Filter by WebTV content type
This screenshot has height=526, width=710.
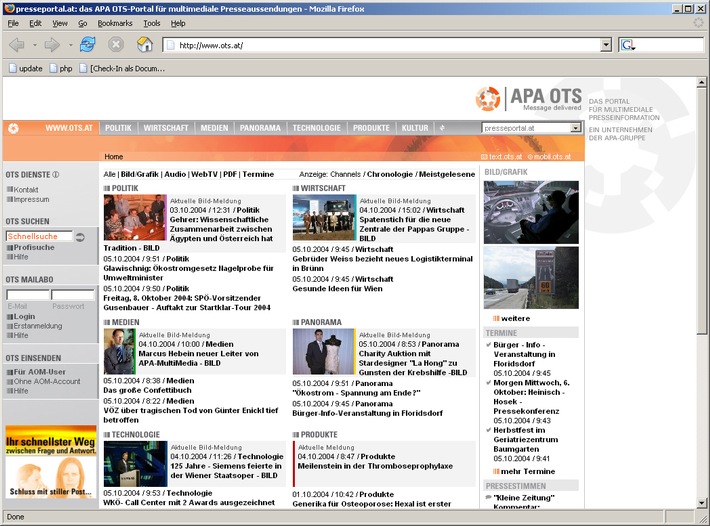[x=204, y=174]
